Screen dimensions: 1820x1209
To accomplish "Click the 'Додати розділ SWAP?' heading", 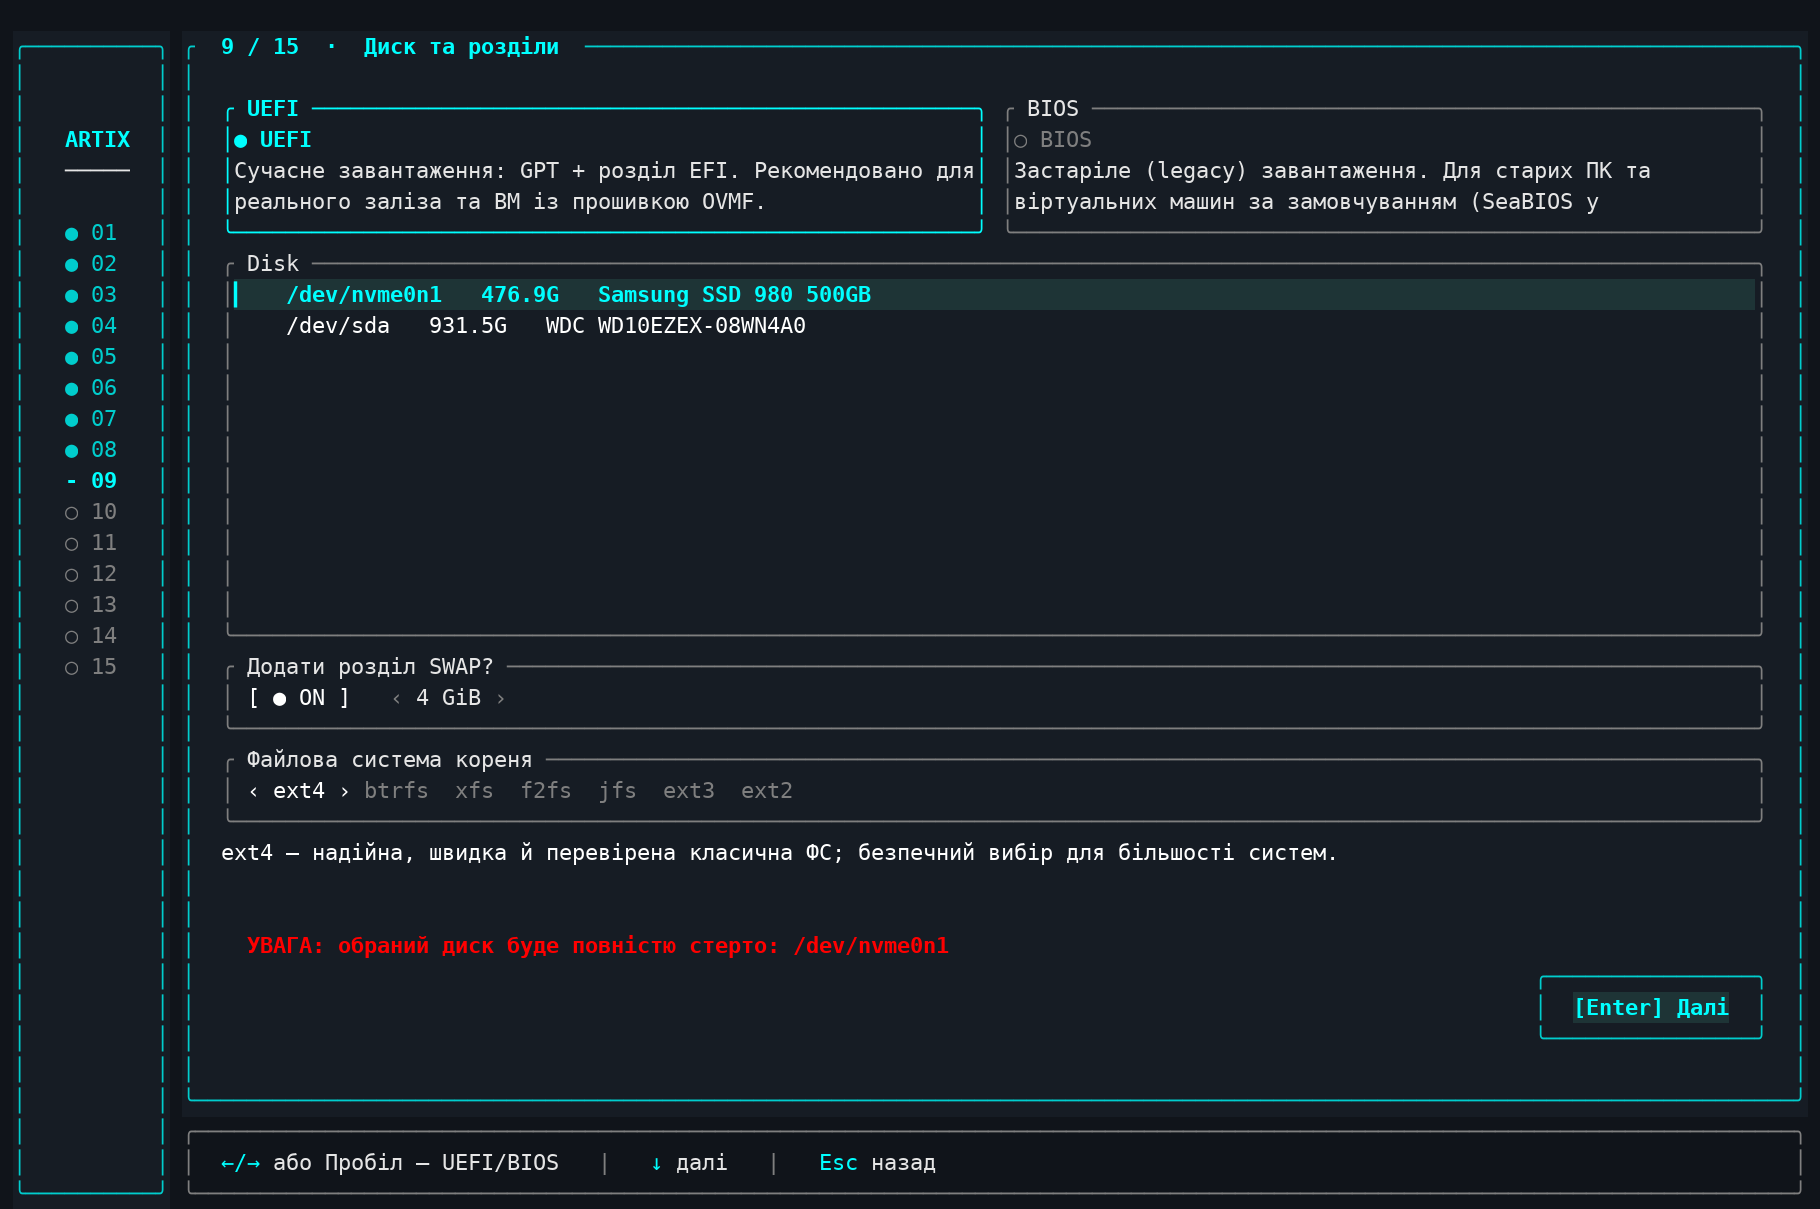I will click(370, 667).
